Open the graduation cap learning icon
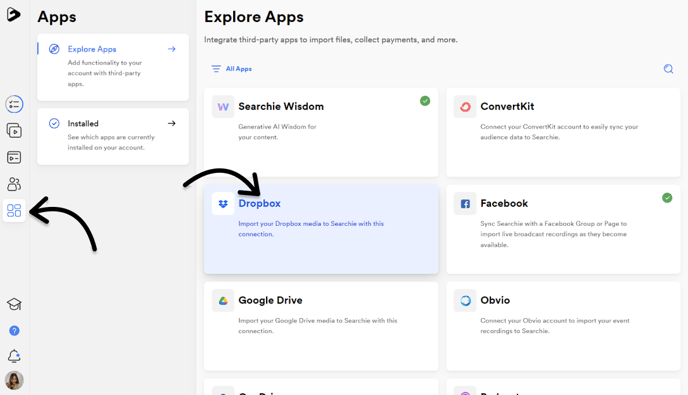The width and height of the screenshot is (688, 395). pyautogui.click(x=14, y=304)
